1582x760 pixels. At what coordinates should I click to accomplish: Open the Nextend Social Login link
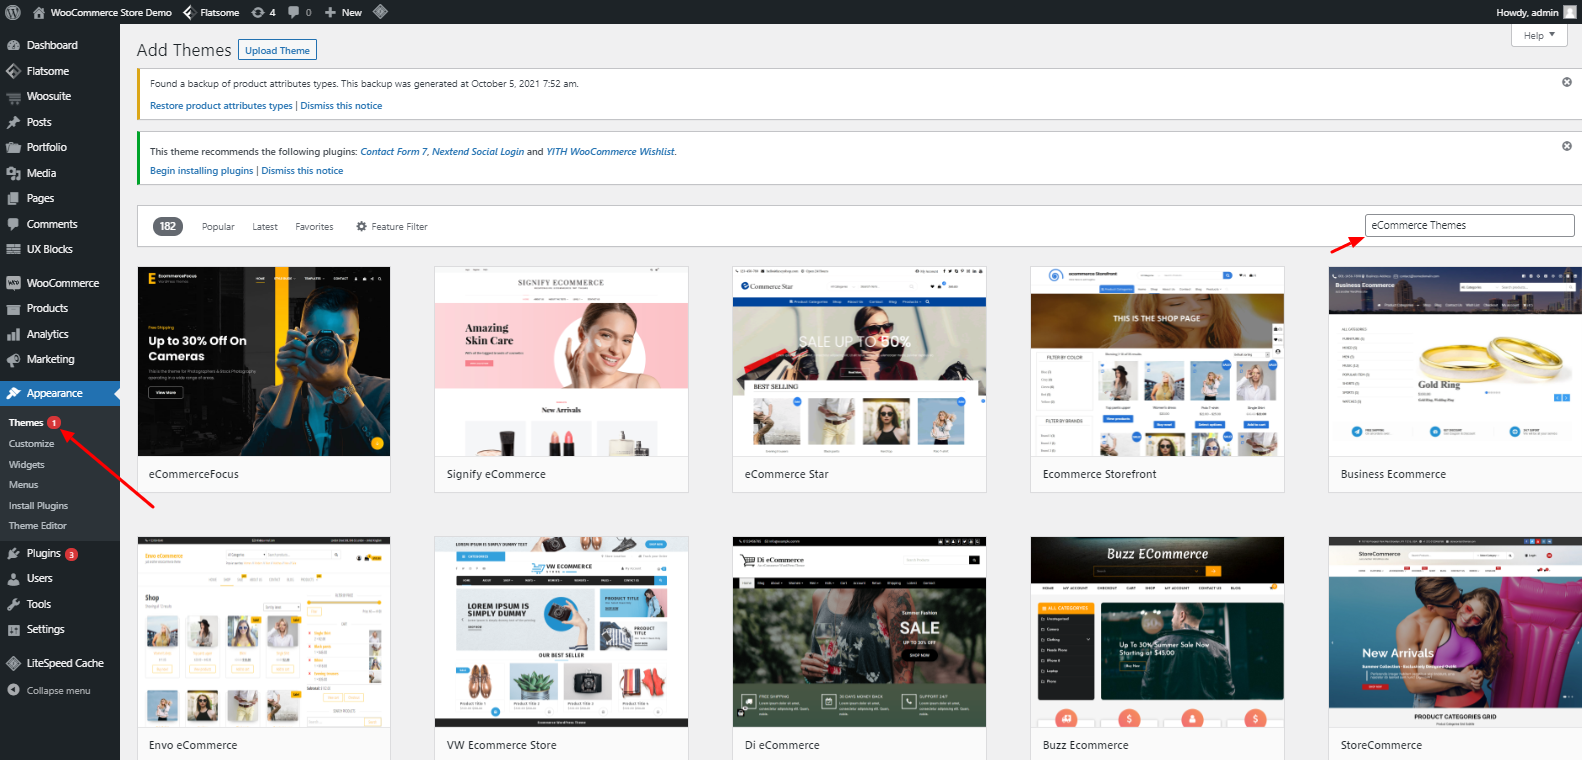click(478, 152)
